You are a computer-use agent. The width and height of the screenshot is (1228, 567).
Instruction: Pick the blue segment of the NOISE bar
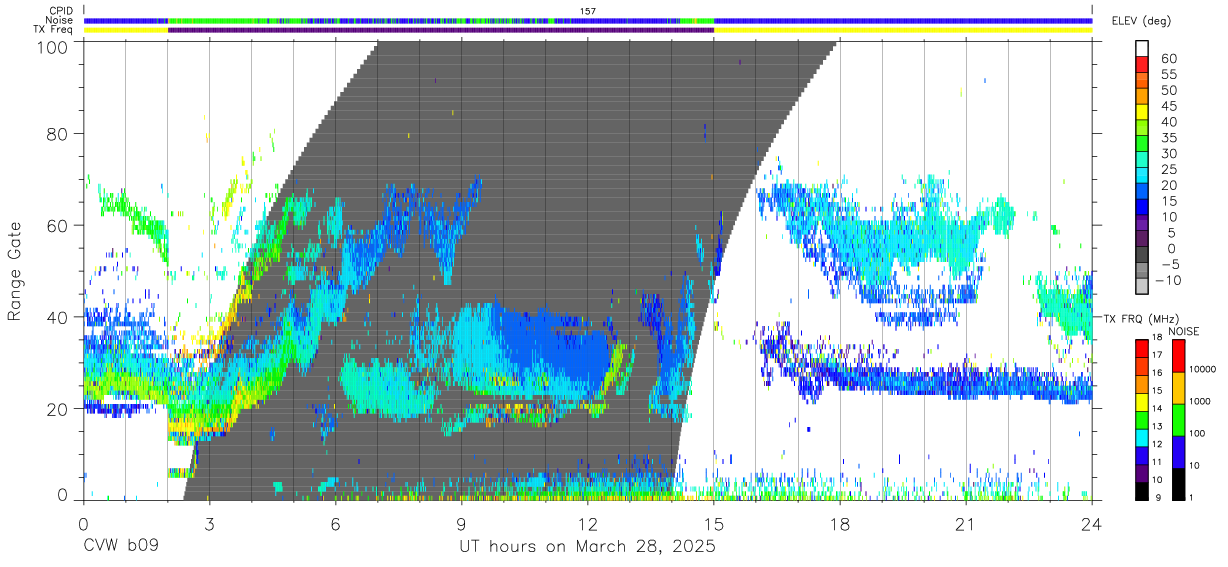point(1178,452)
